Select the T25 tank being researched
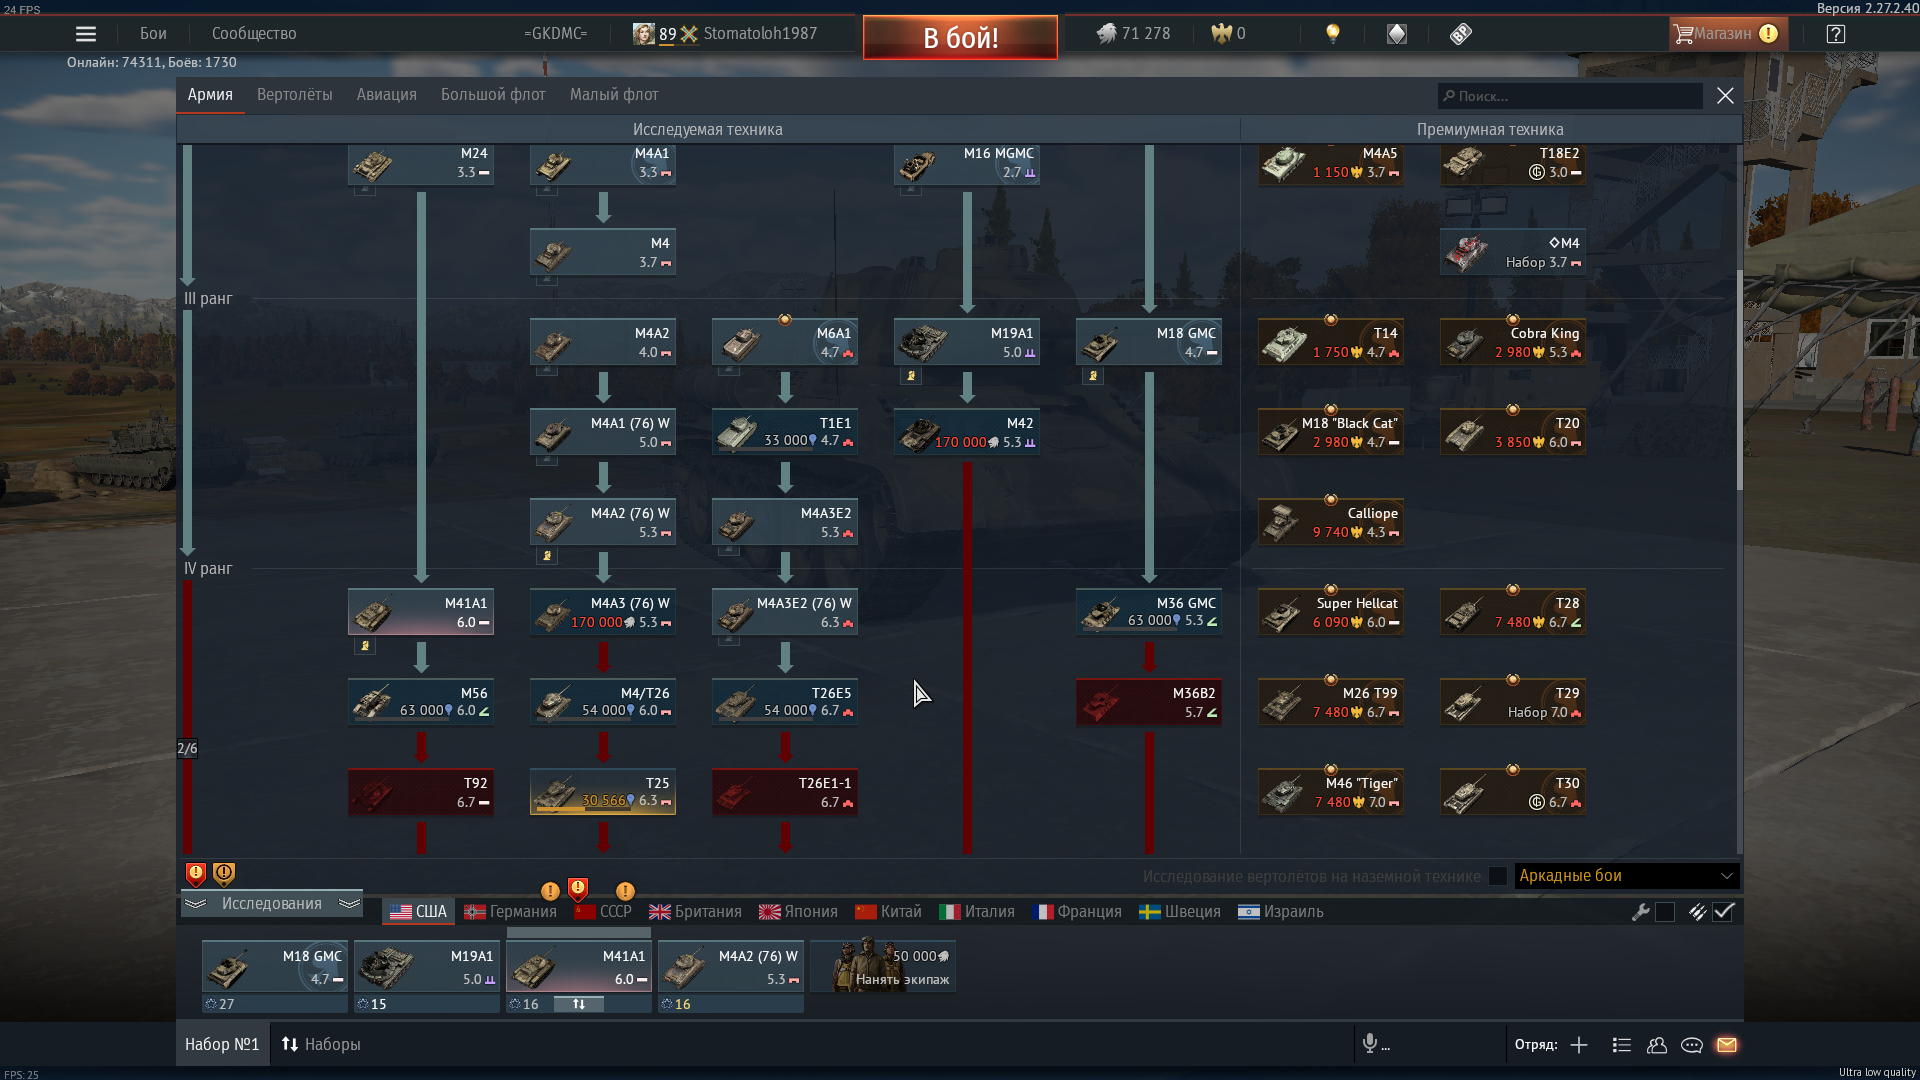This screenshot has width=1920, height=1080. (x=603, y=793)
